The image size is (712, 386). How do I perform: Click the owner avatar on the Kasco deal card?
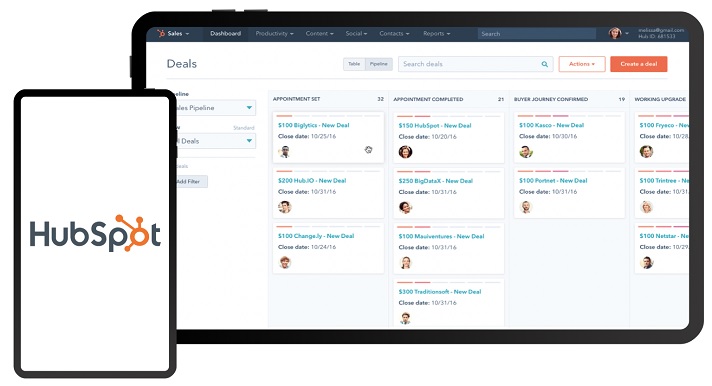click(x=526, y=152)
